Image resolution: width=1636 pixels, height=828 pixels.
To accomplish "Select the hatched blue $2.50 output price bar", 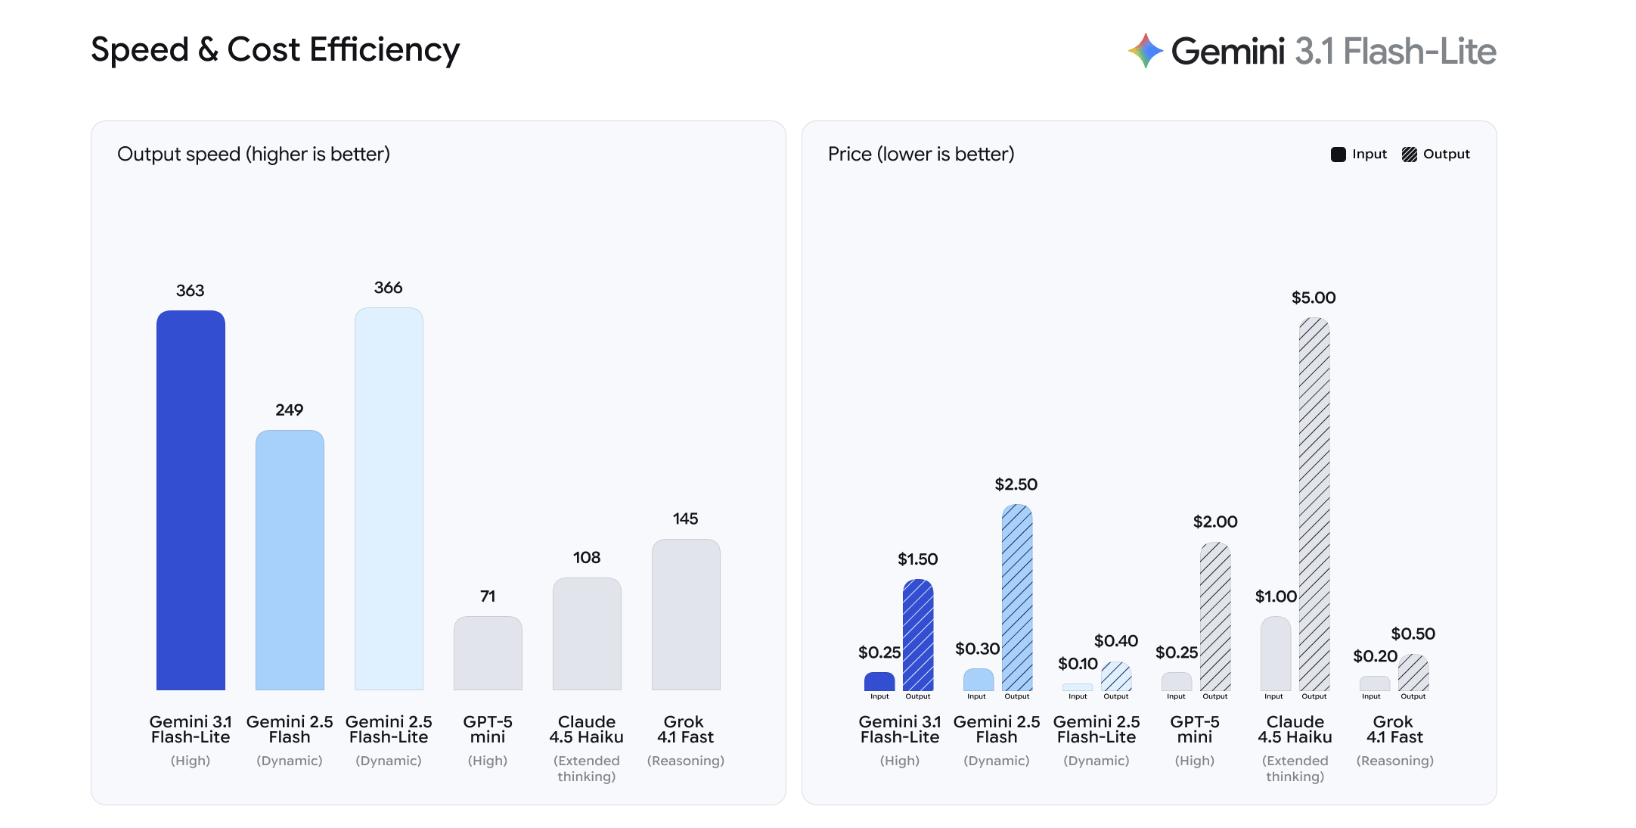I will click(x=1017, y=597).
